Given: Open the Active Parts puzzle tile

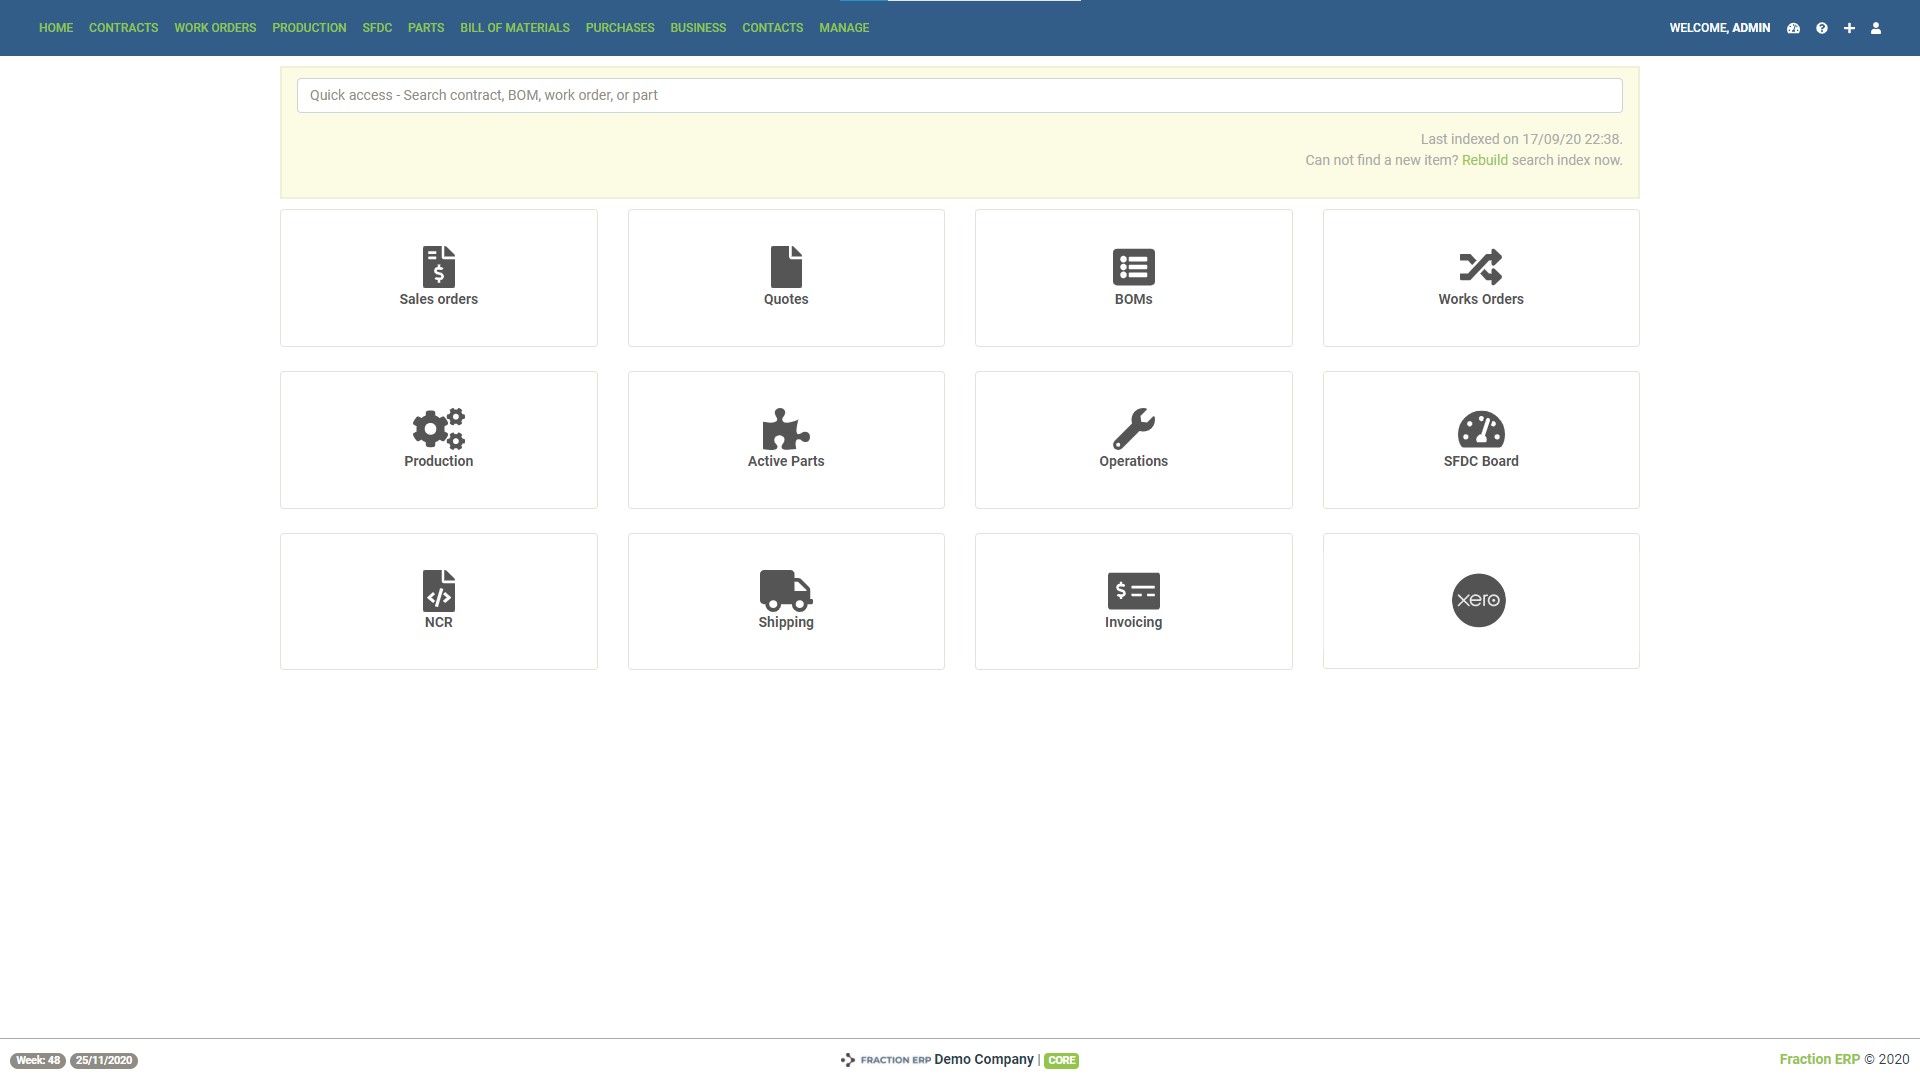Looking at the screenshot, I should click(786, 439).
